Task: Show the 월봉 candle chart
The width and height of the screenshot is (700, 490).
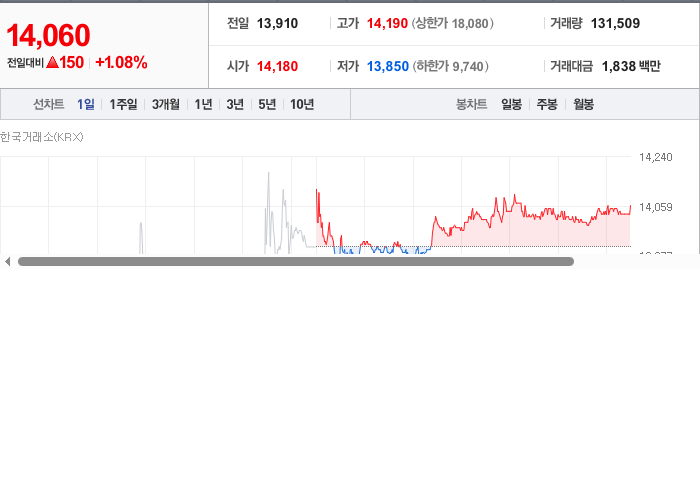Action: point(583,104)
